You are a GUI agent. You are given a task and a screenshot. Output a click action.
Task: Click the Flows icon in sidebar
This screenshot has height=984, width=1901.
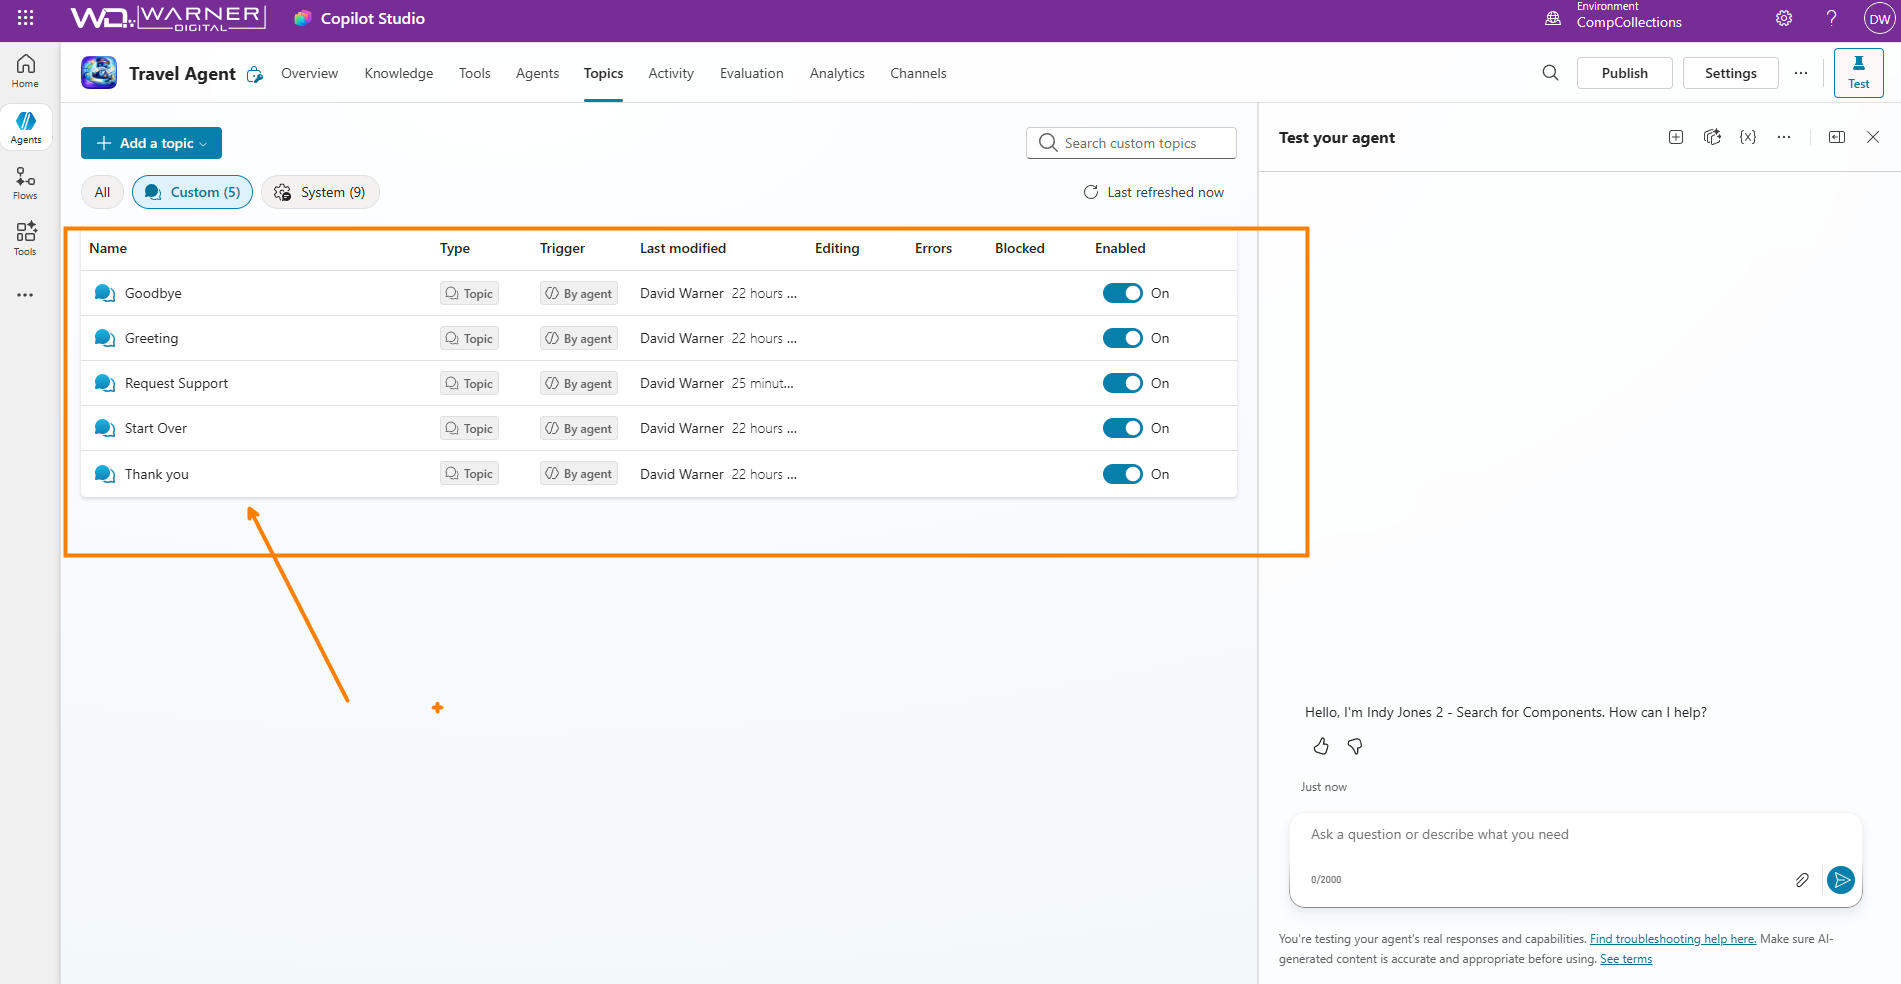25,183
